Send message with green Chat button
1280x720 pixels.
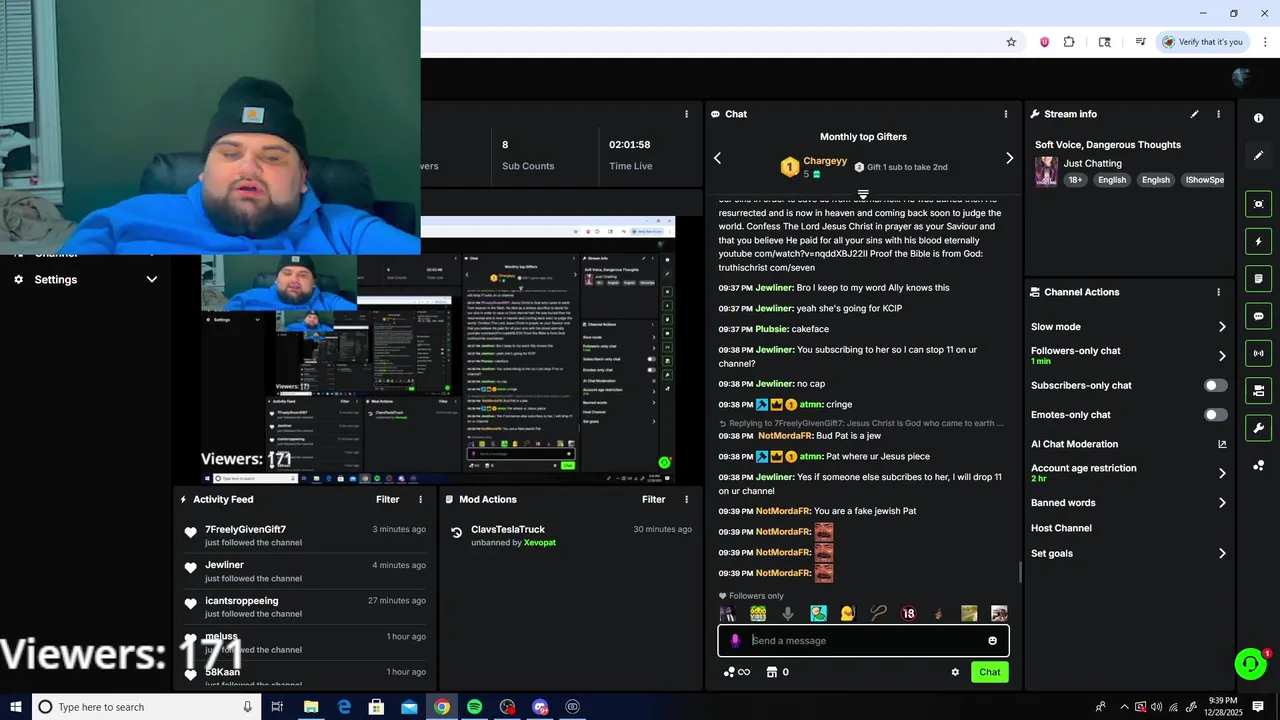point(989,672)
